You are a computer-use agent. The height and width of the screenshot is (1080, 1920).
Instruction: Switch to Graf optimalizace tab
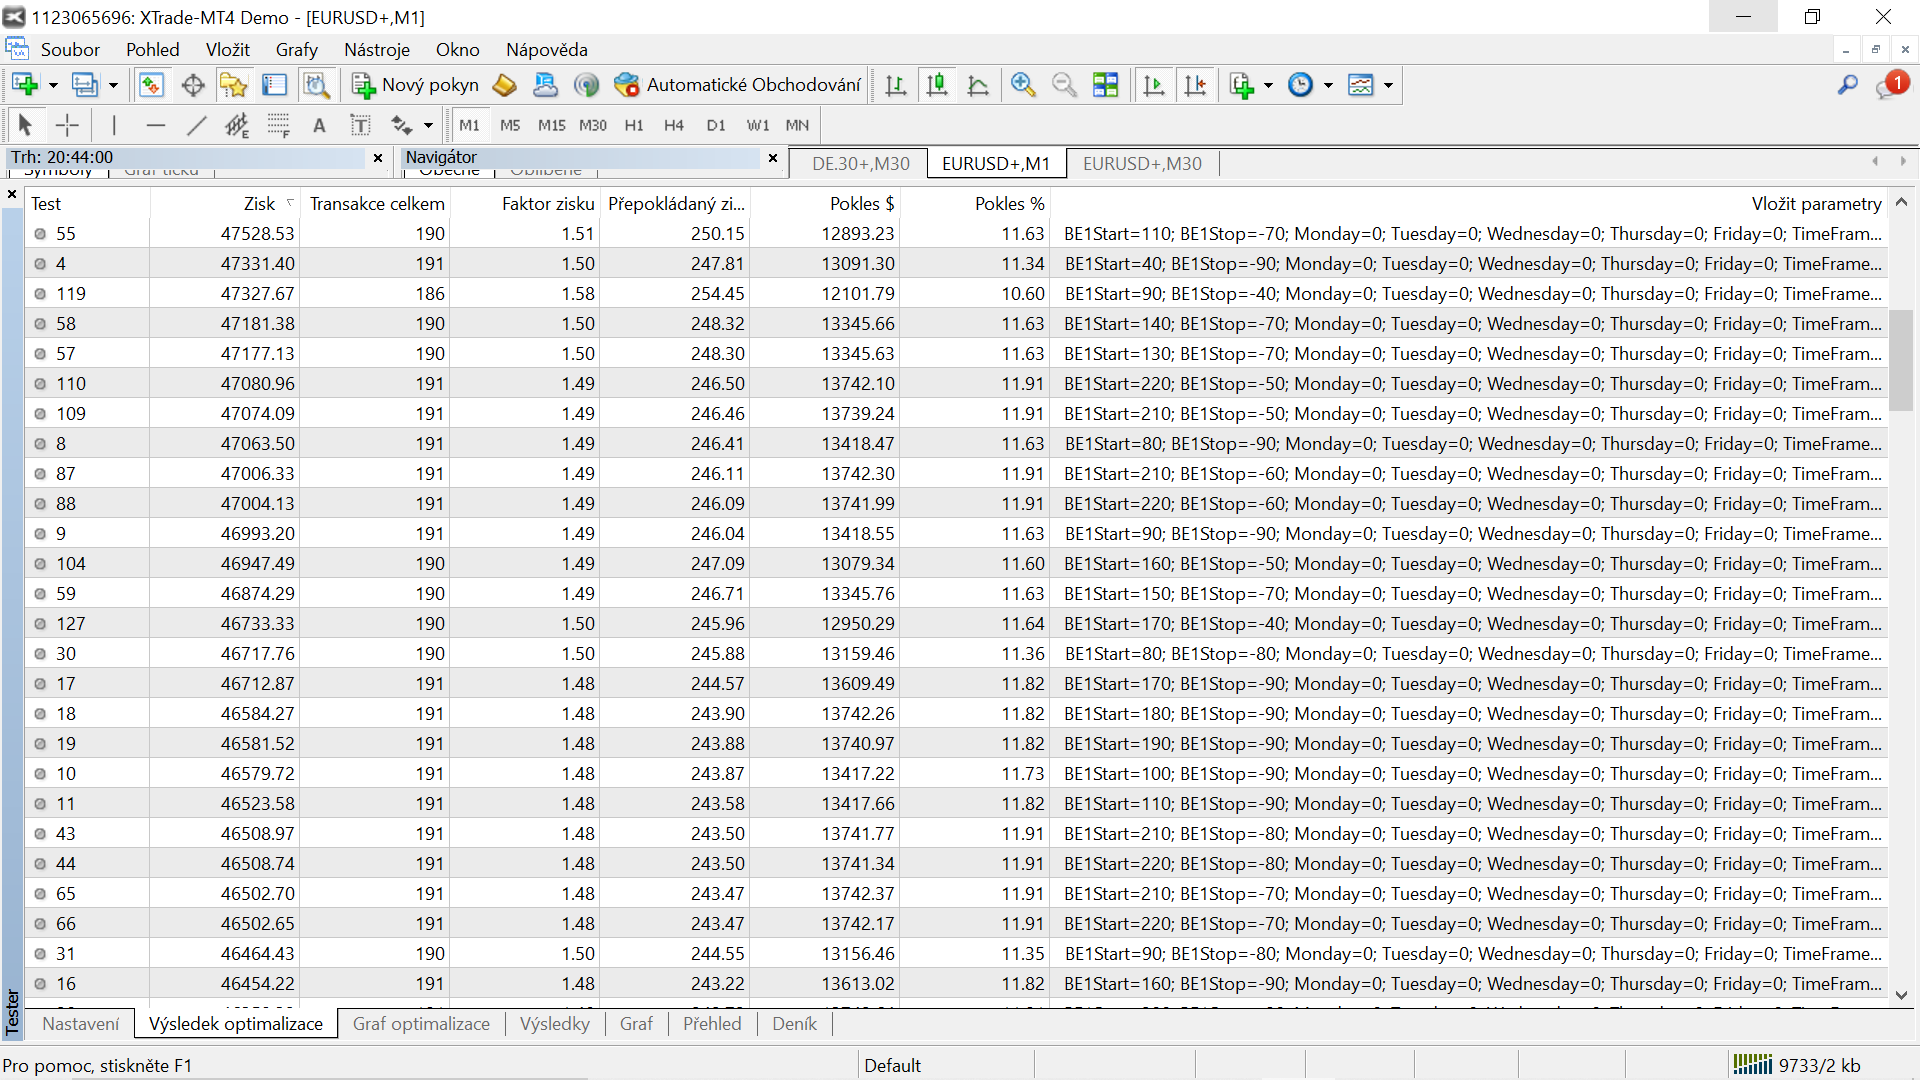421,1023
